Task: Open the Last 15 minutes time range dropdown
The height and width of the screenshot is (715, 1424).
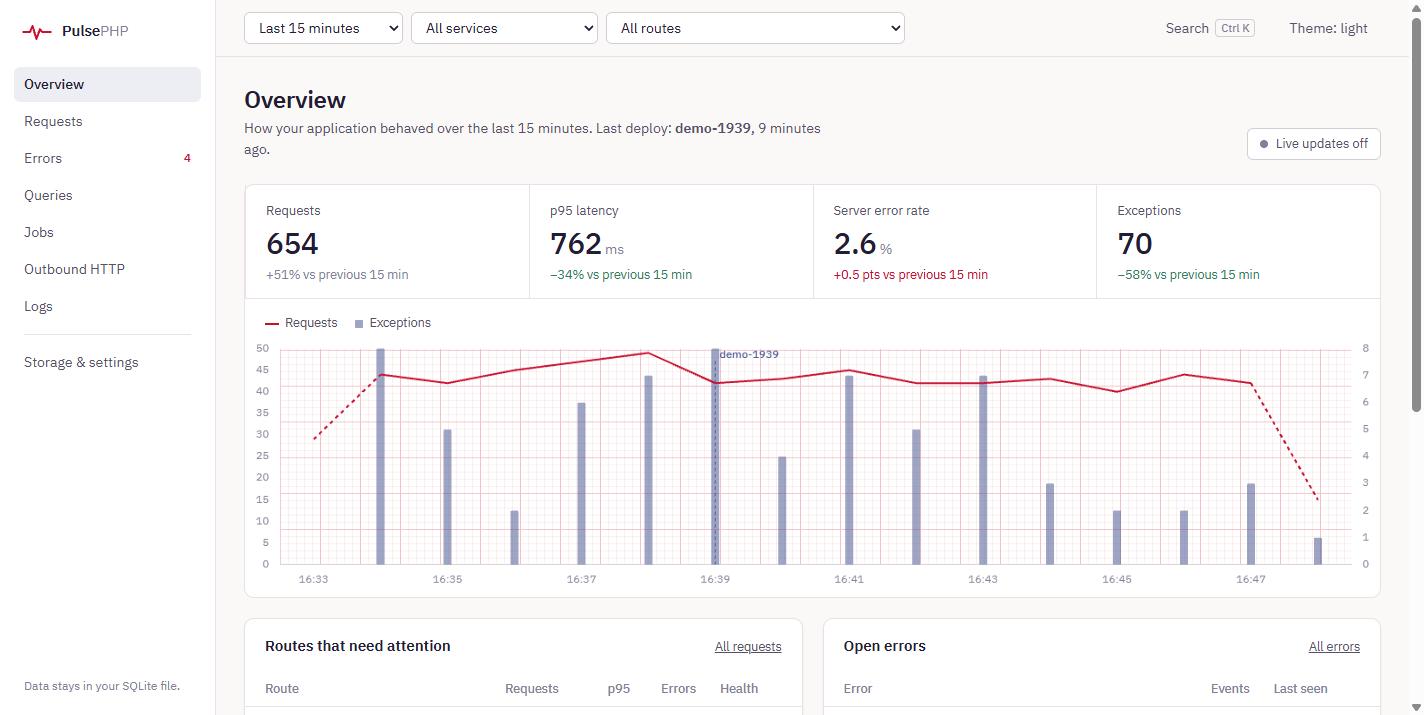Action: (323, 28)
